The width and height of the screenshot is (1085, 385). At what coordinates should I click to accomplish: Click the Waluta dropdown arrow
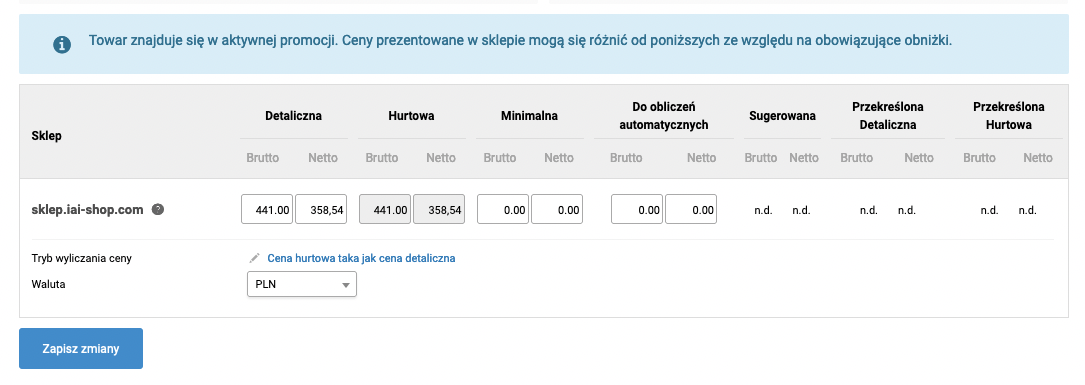[x=346, y=285]
